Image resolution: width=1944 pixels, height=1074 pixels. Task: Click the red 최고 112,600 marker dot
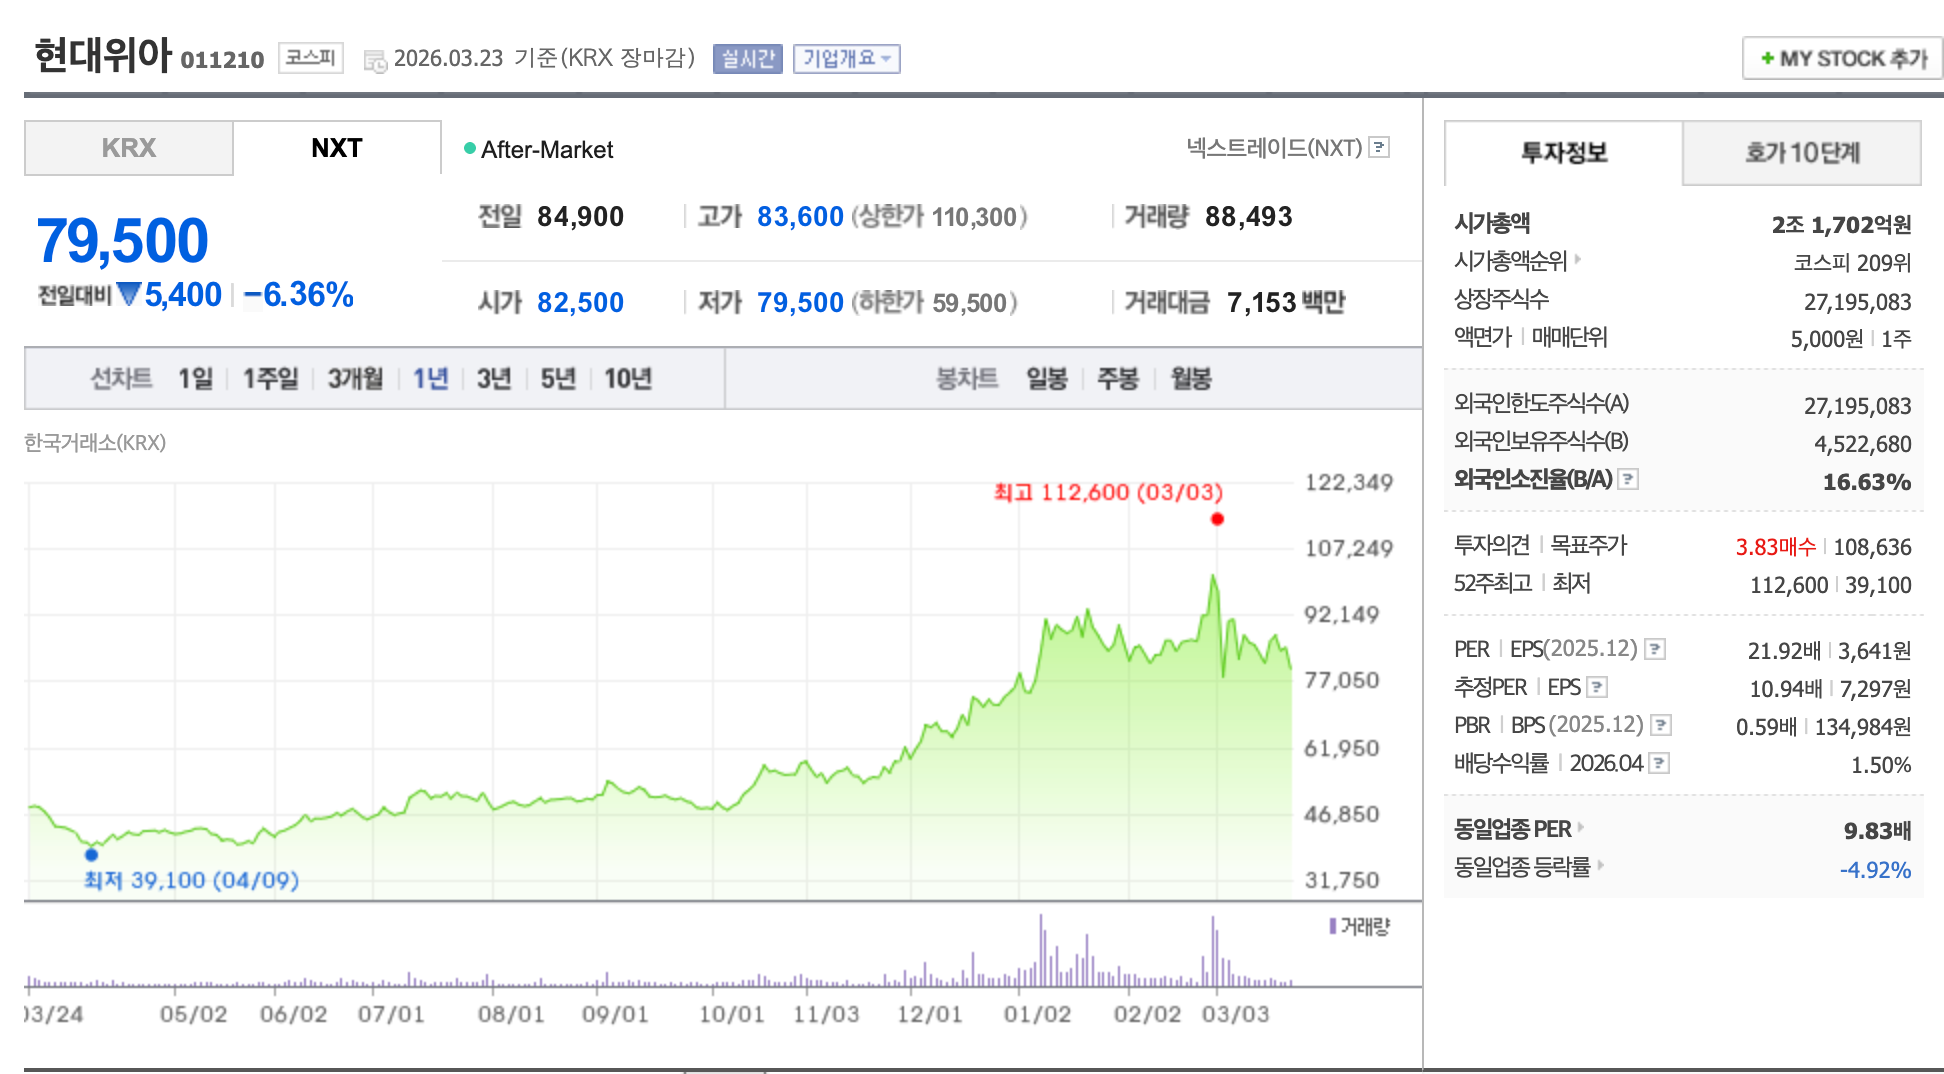[1217, 519]
